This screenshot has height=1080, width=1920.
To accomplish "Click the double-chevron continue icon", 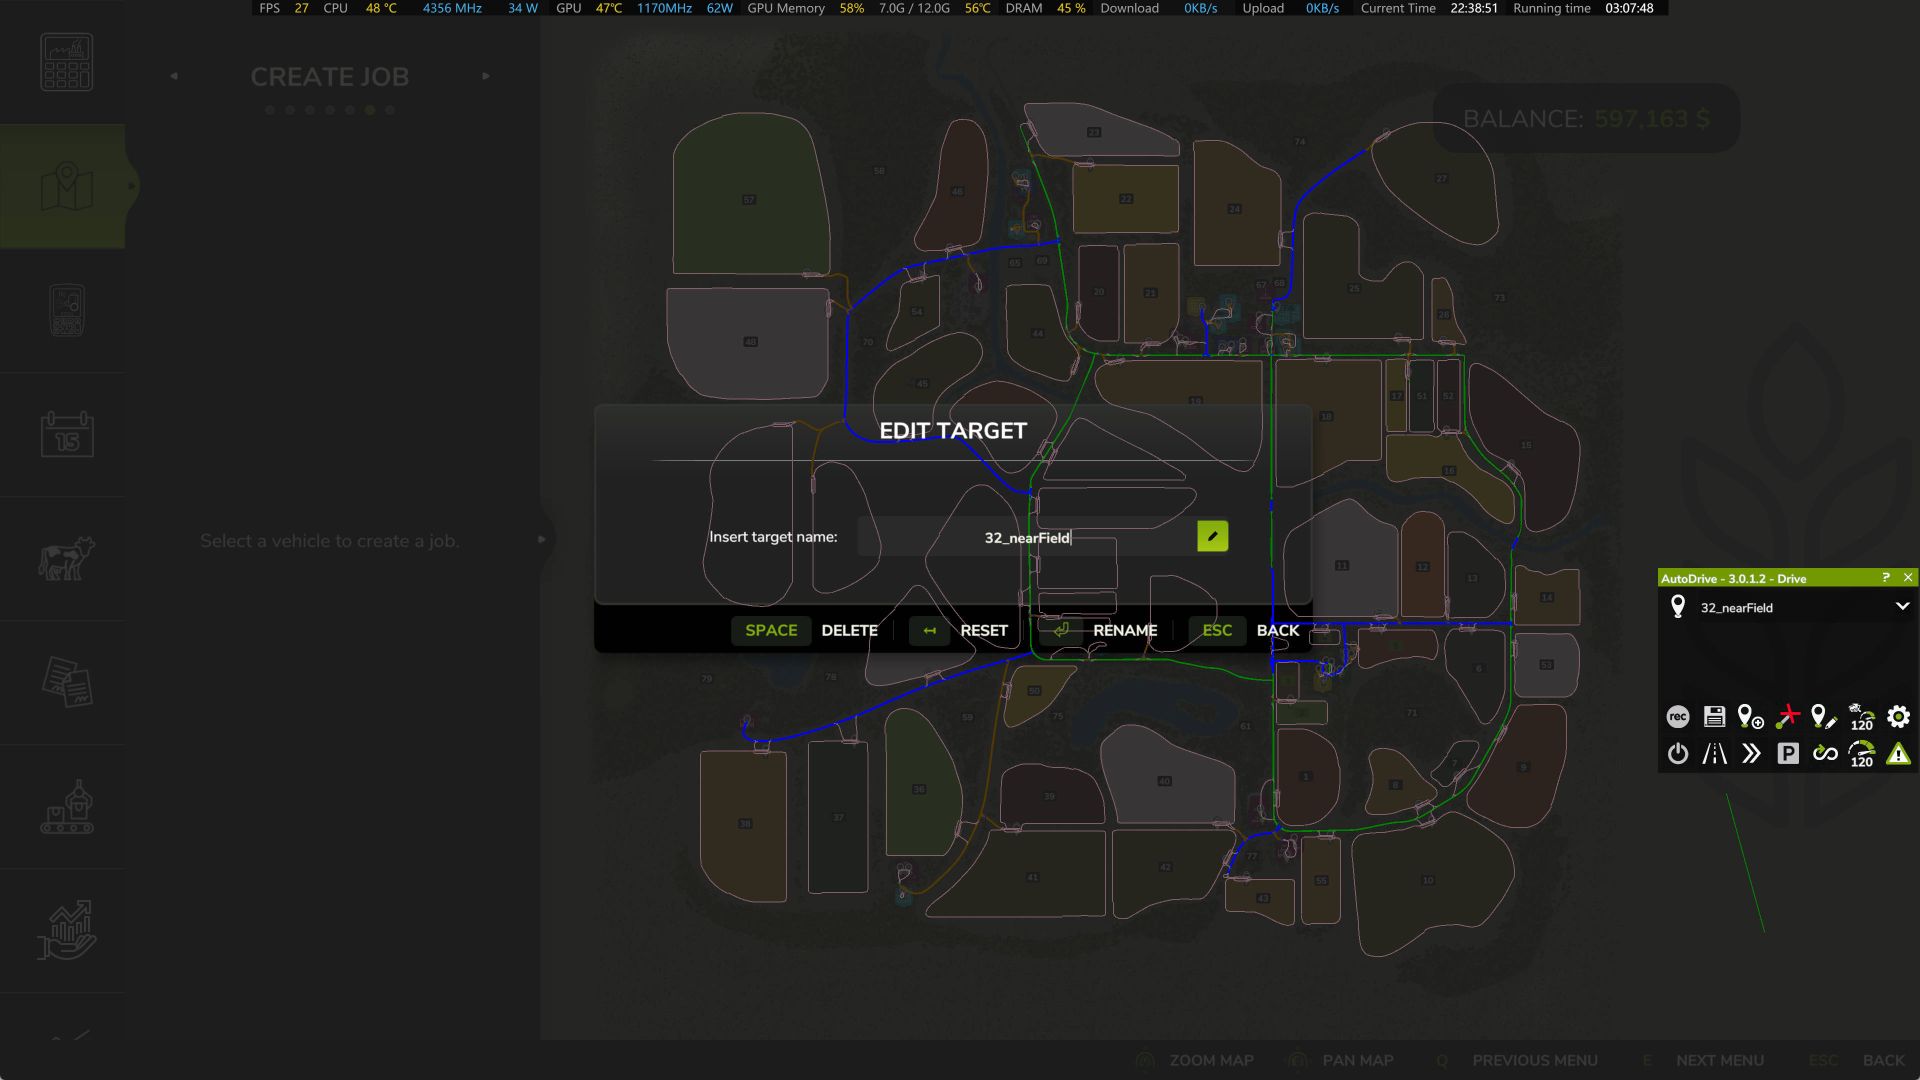I will pyautogui.click(x=1751, y=753).
